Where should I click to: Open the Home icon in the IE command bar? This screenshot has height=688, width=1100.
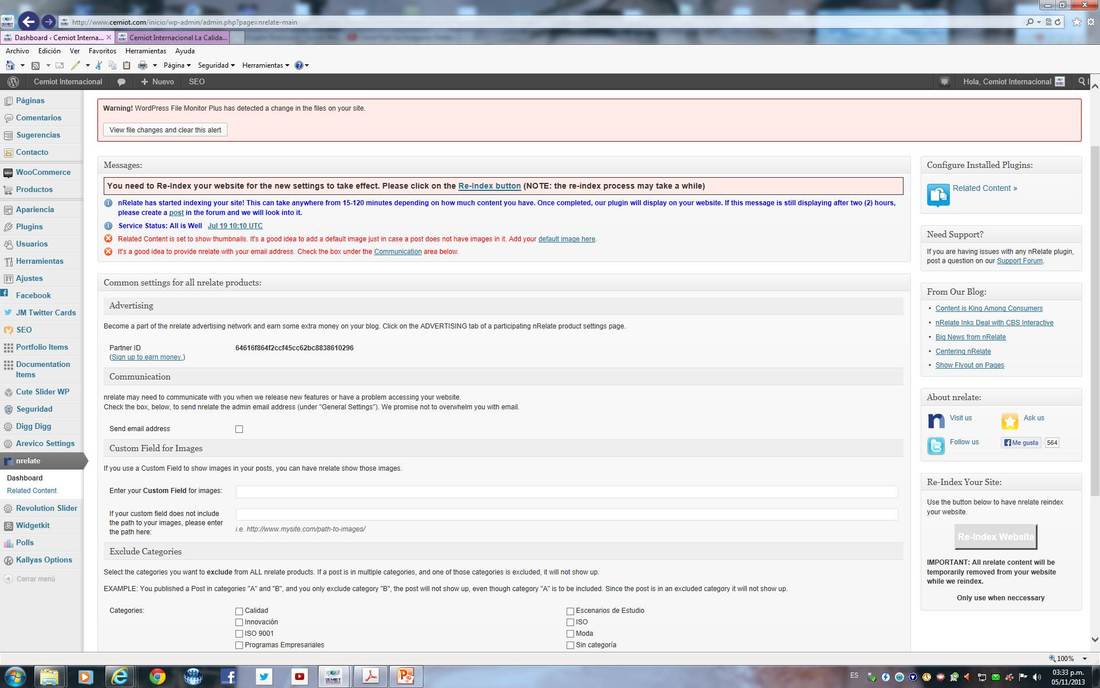point(10,65)
